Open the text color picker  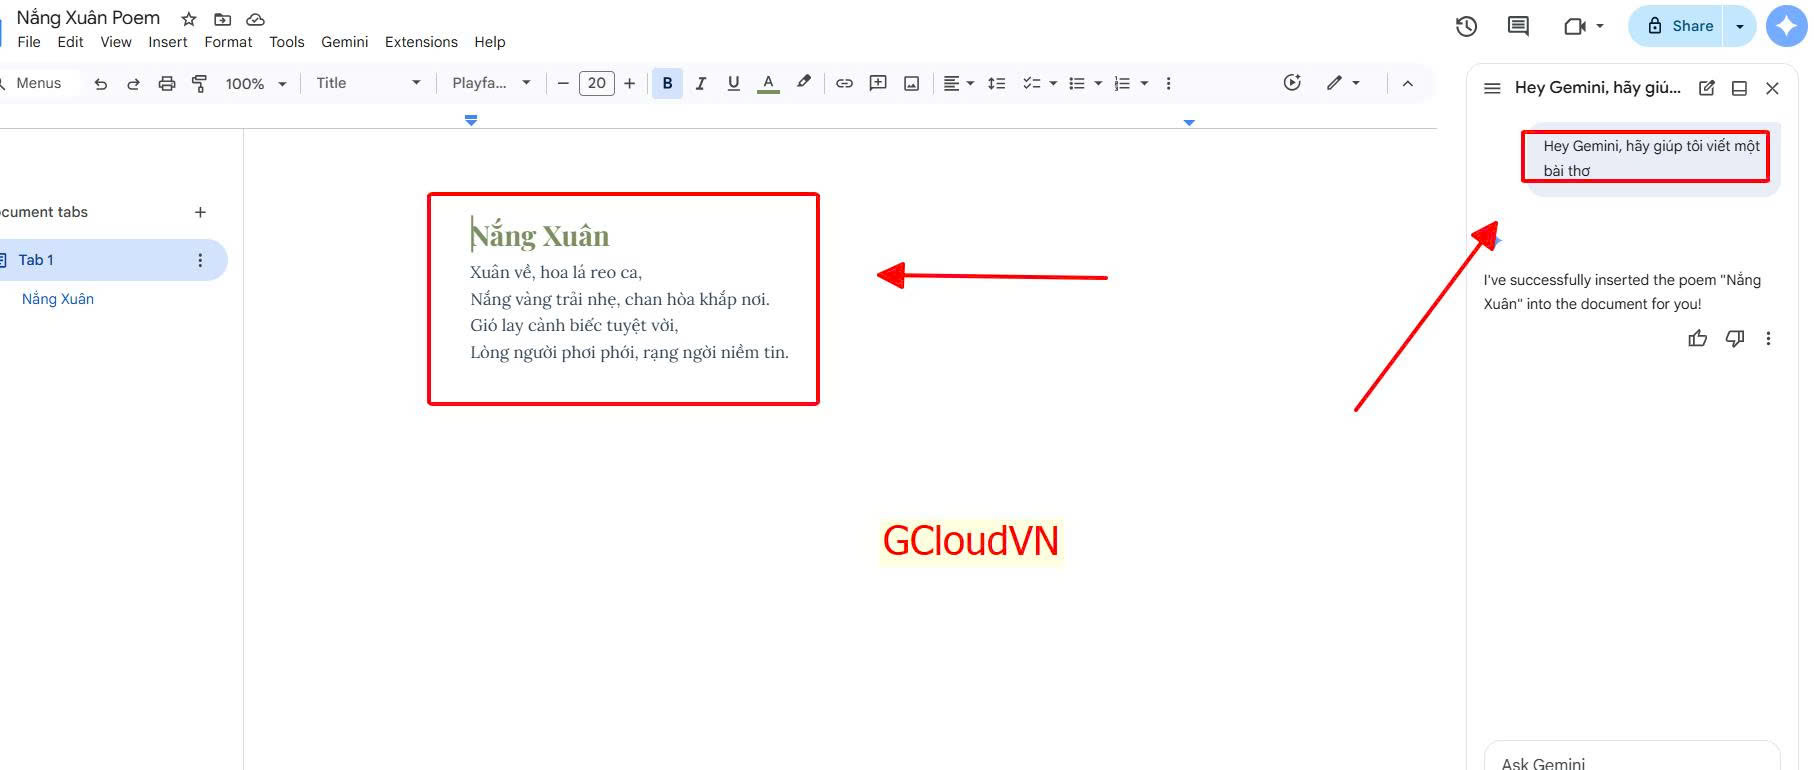coord(768,84)
